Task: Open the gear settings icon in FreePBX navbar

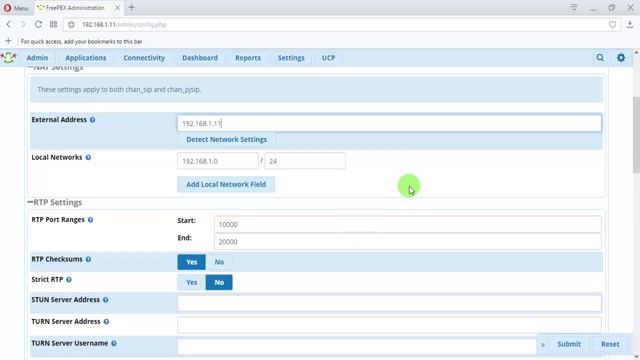Action: point(621,58)
